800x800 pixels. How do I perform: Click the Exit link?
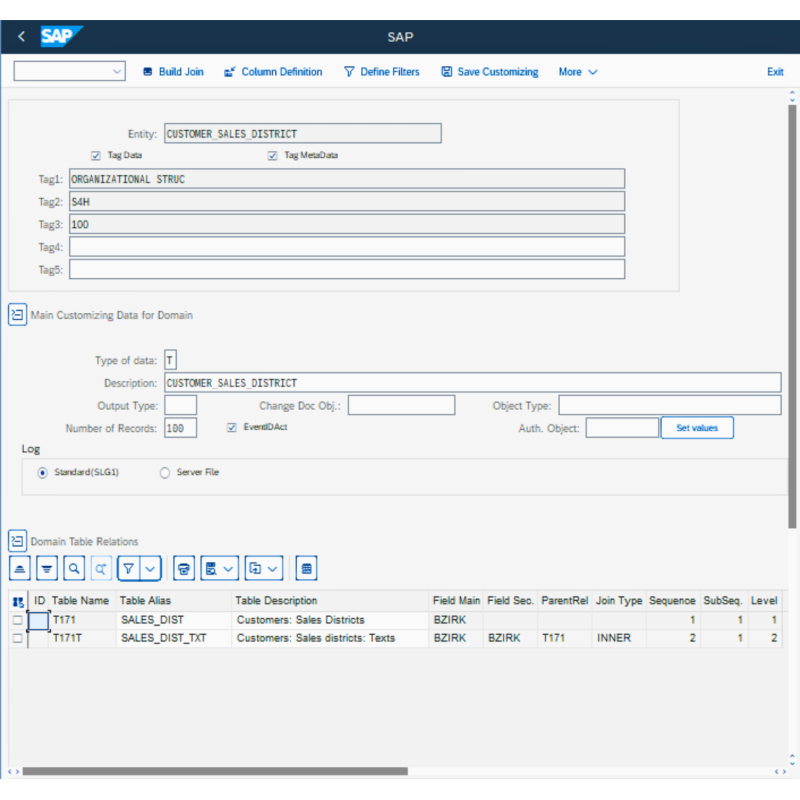click(775, 72)
